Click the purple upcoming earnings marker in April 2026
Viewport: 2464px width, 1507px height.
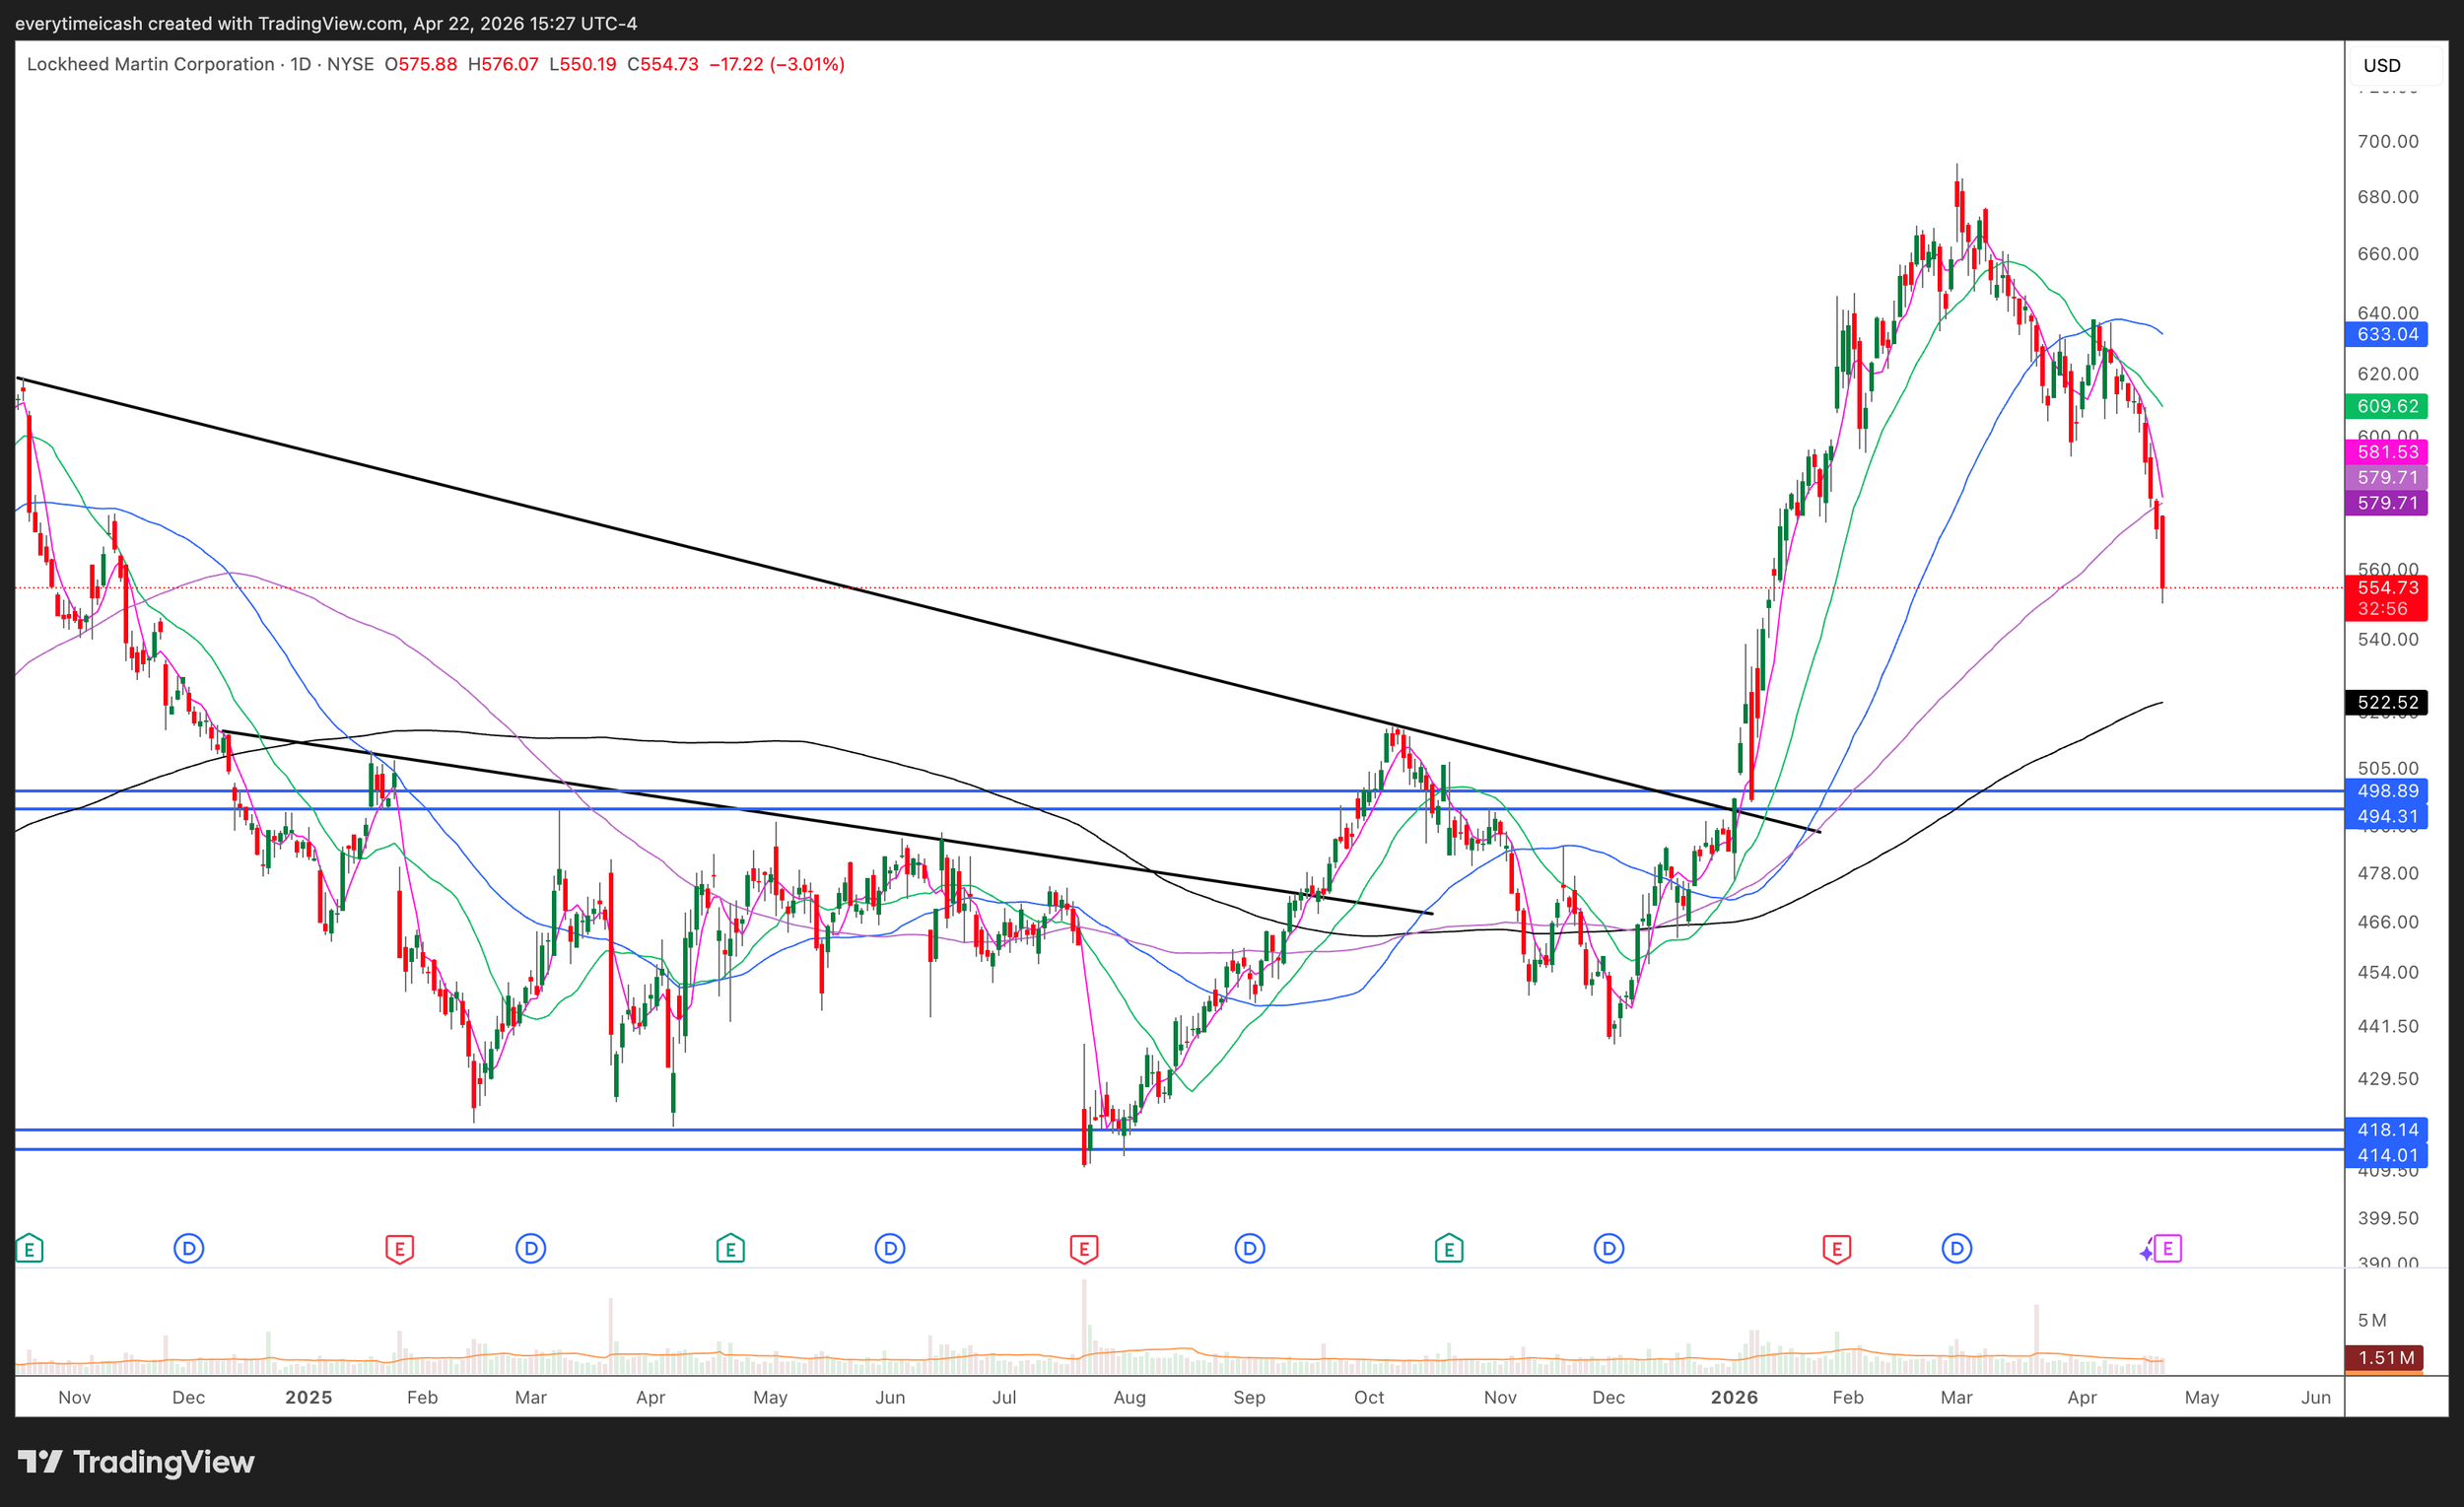pos(2167,1248)
